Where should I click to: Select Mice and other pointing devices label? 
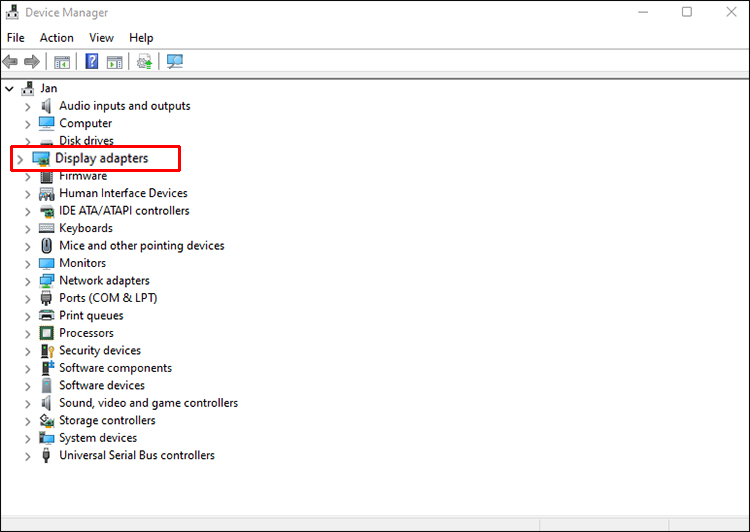pyautogui.click(x=142, y=245)
